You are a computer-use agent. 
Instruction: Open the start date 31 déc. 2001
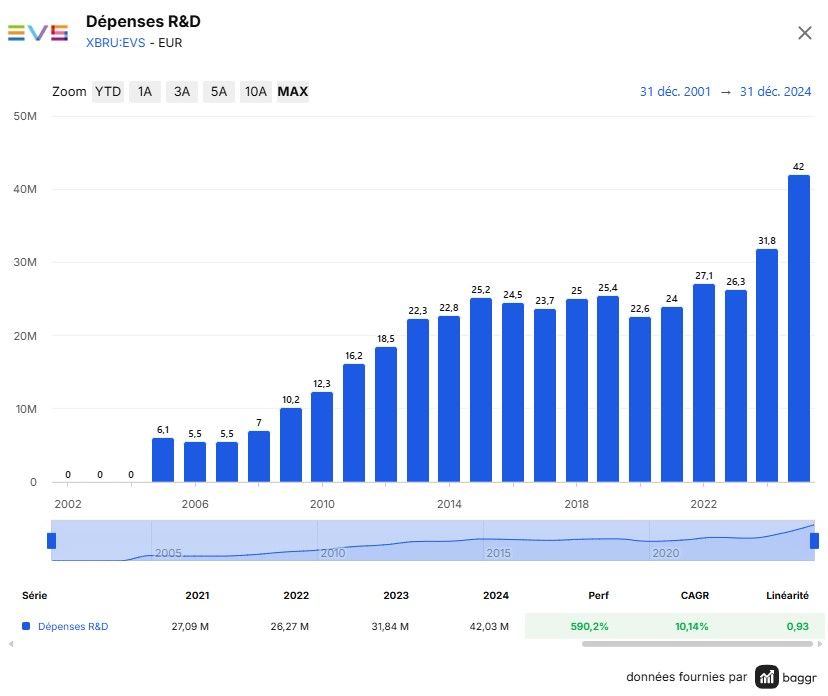(x=675, y=91)
